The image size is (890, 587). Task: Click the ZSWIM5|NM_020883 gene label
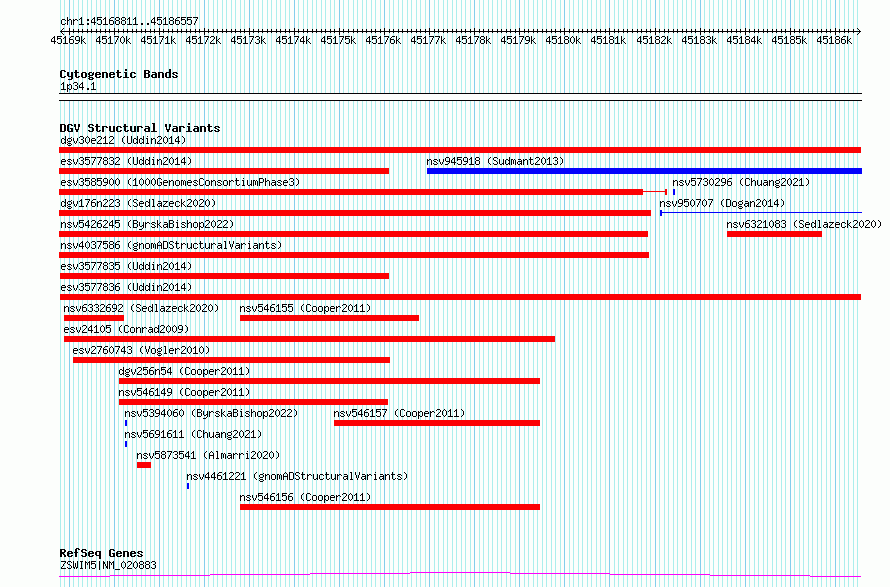click(x=108, y=565)
